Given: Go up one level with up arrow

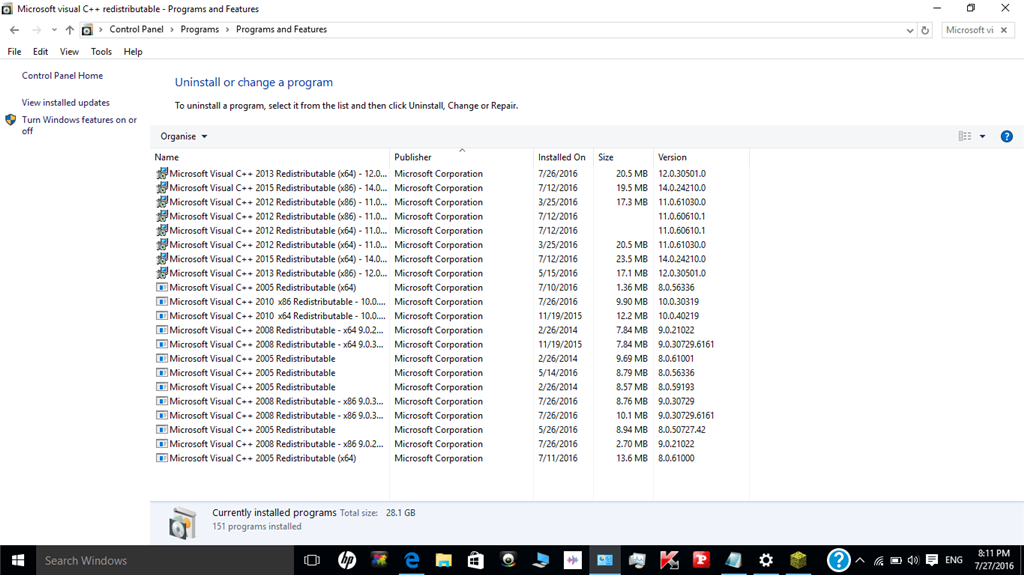Looking at the screenshot, I should [69, 30].
